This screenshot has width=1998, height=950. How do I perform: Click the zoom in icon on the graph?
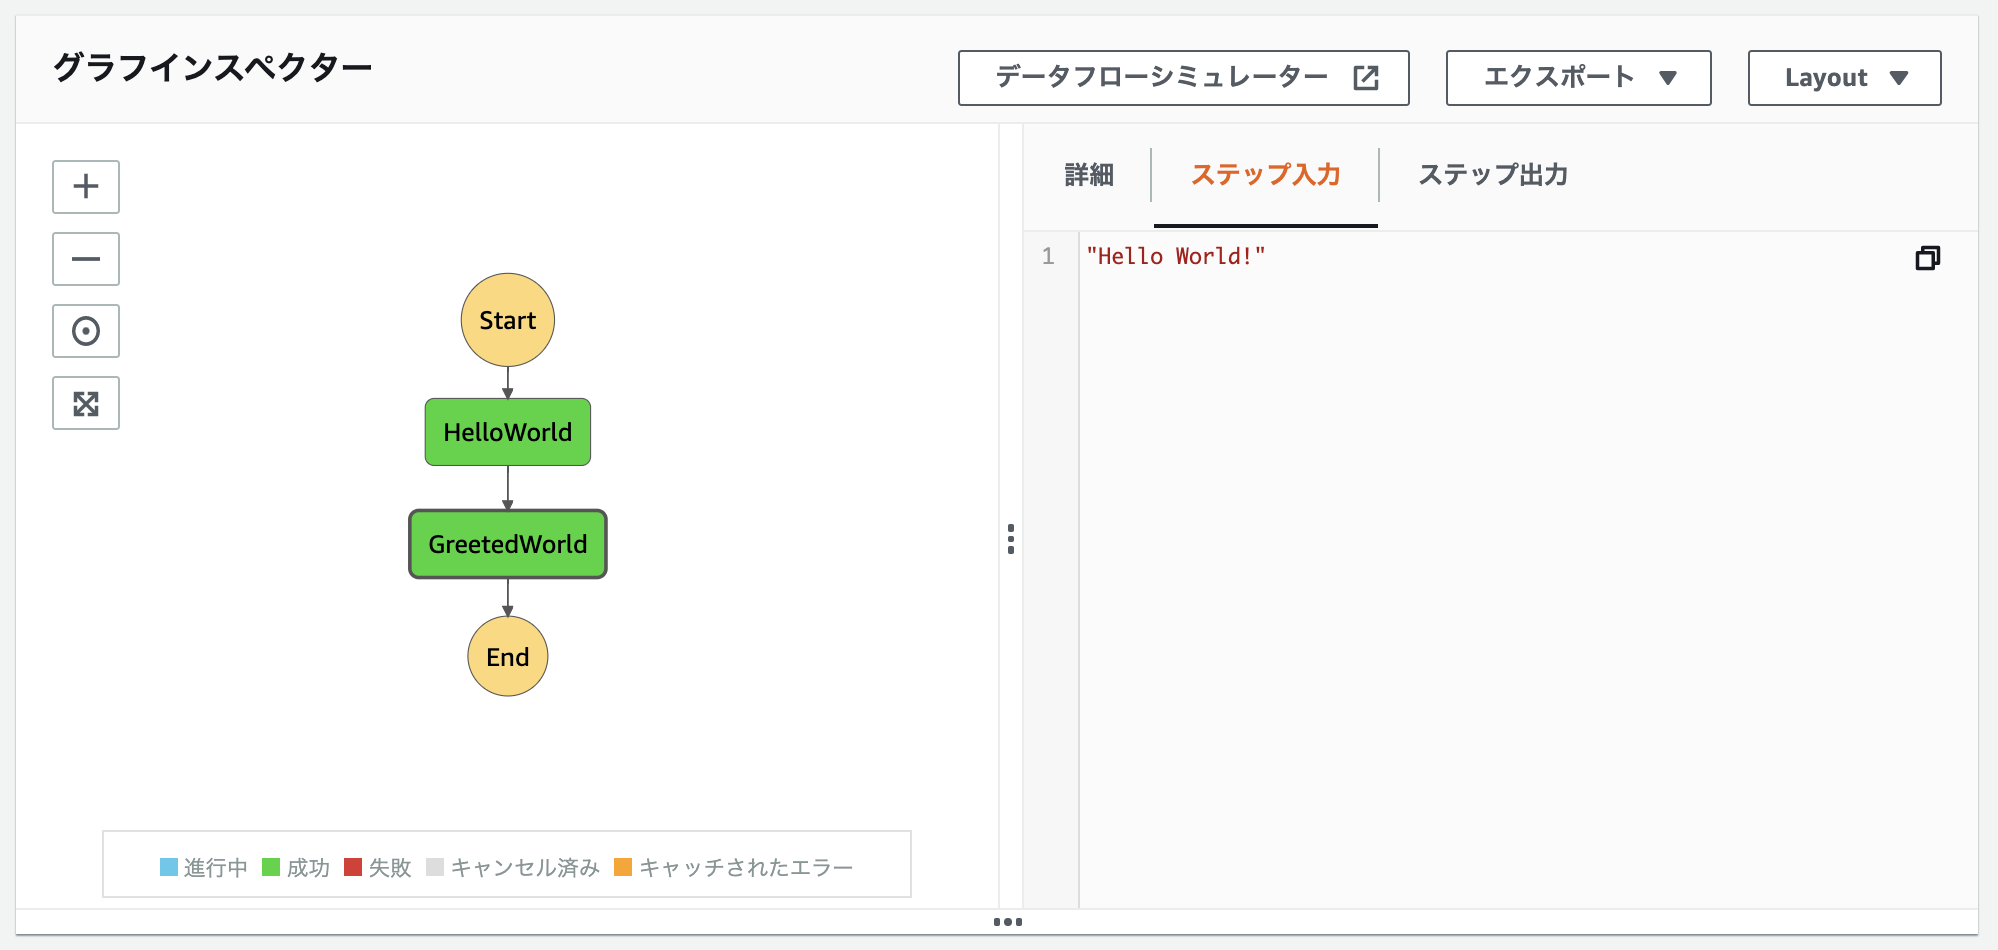click(85, 186)
